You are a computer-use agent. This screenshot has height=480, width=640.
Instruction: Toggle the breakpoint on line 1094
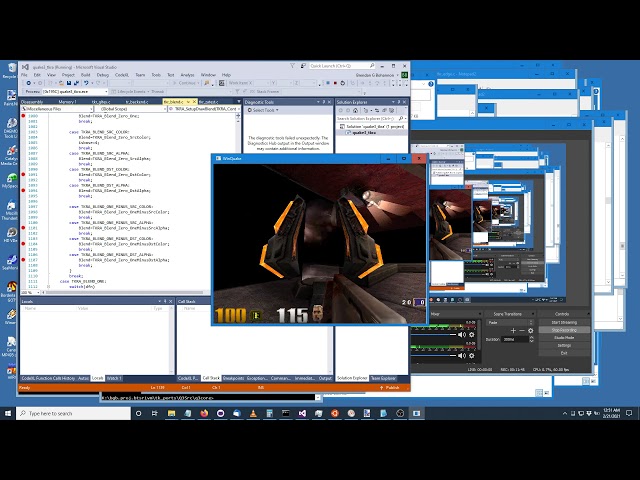pyautogui.click(x=23, y=191)
